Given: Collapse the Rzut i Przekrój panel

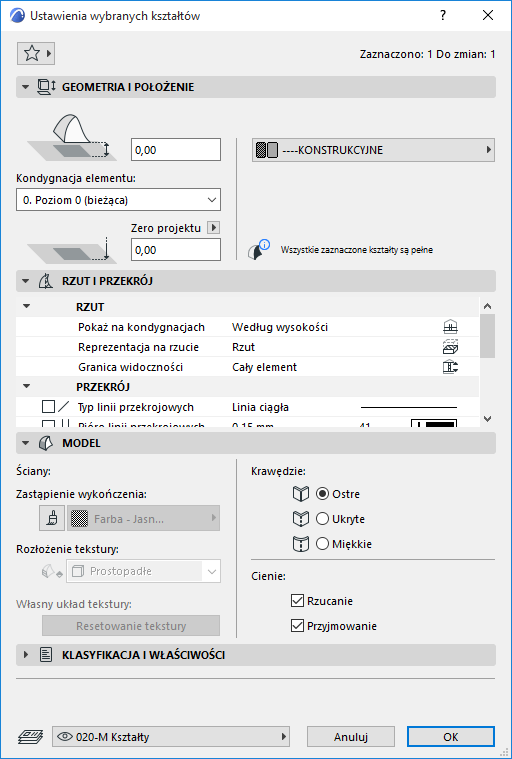Looking at the screenshot, I should (x=25, y=281).
